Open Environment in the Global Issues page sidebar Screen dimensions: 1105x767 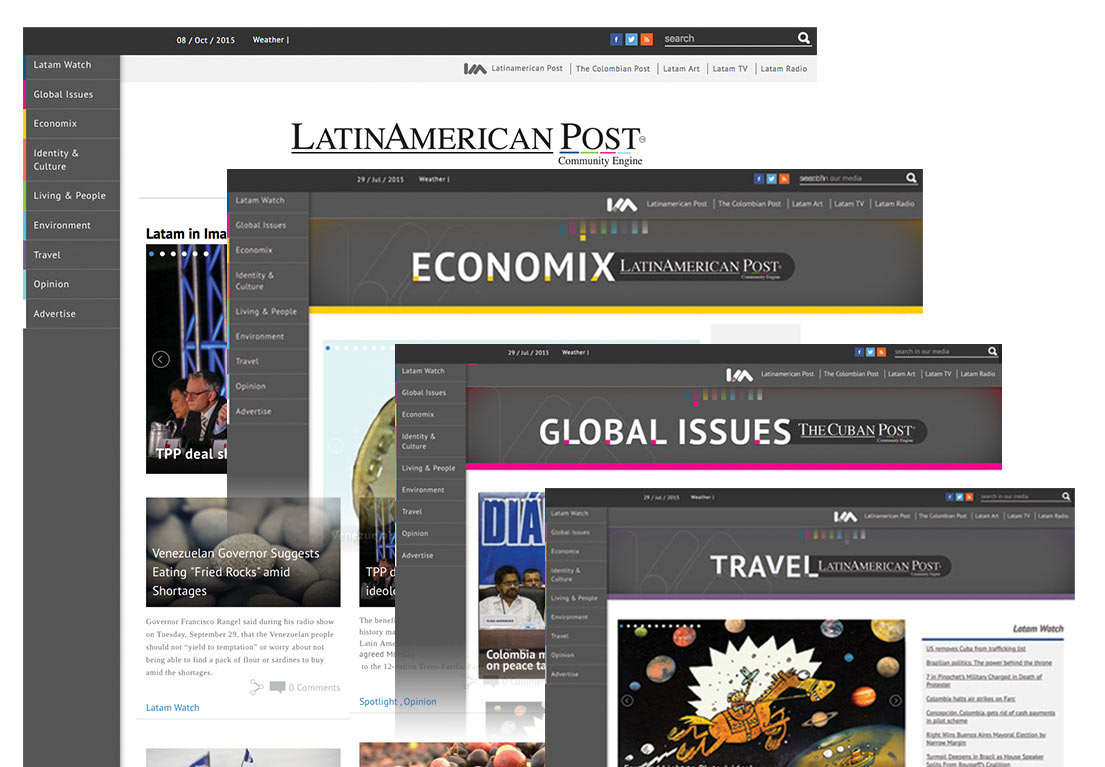click(431, 490)
